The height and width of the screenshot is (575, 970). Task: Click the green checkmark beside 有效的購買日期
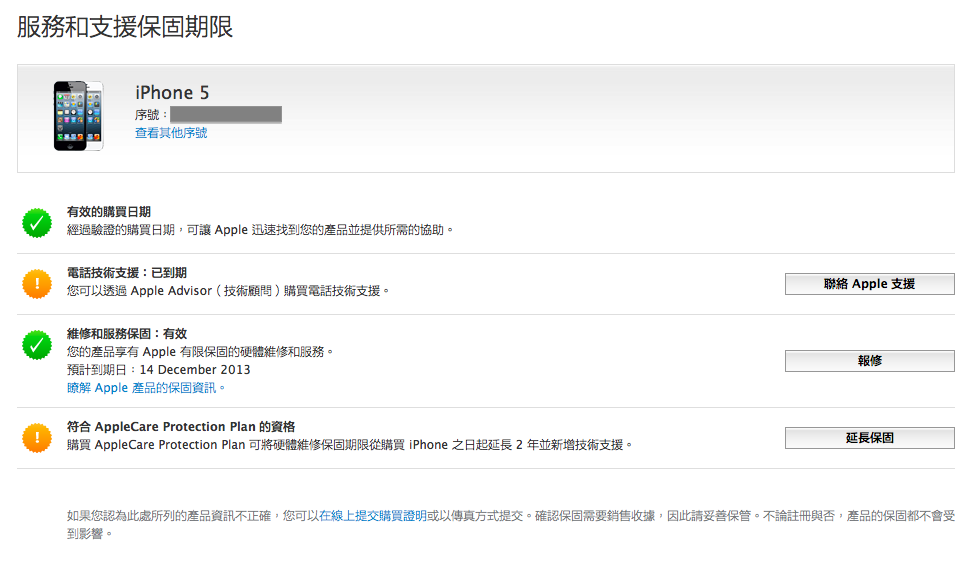pyautogui.click(x=37, y=223)
